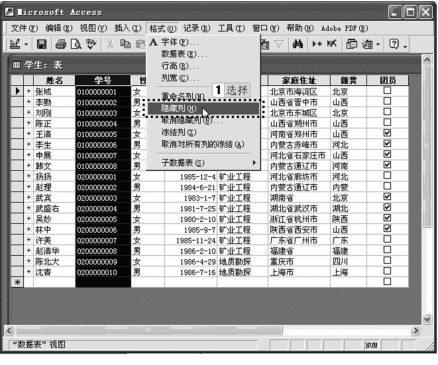Click the Save diskette icon

42,44
